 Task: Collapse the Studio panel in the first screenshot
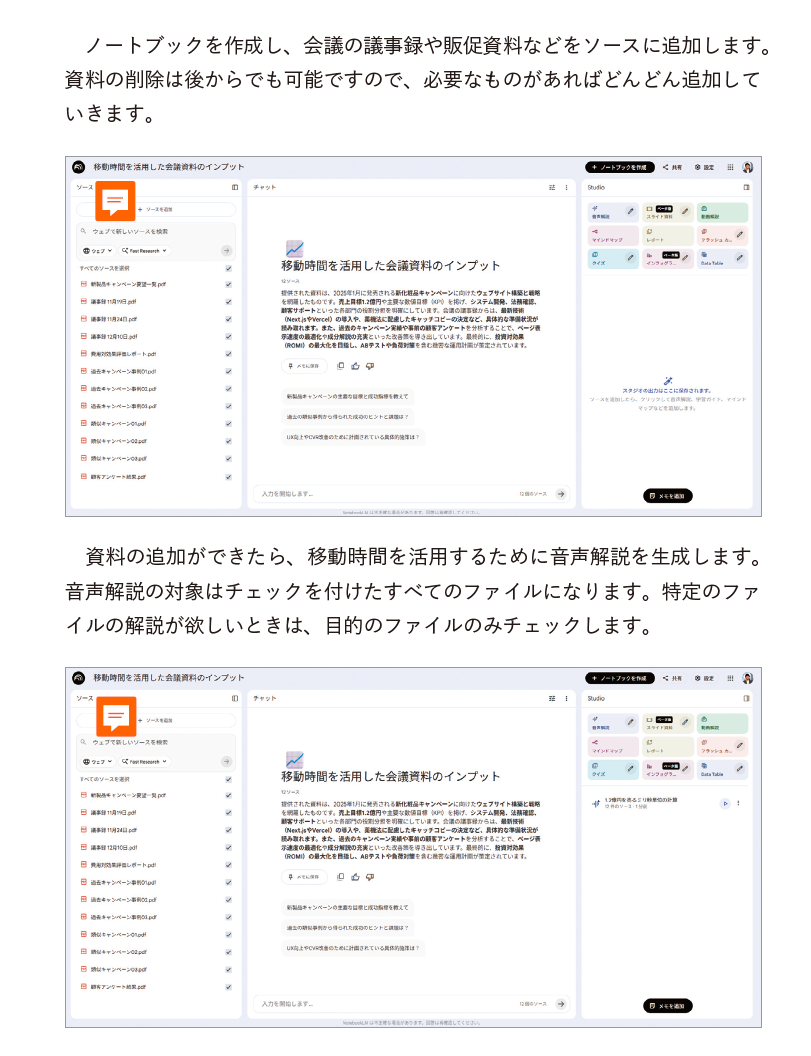[746, 187]
